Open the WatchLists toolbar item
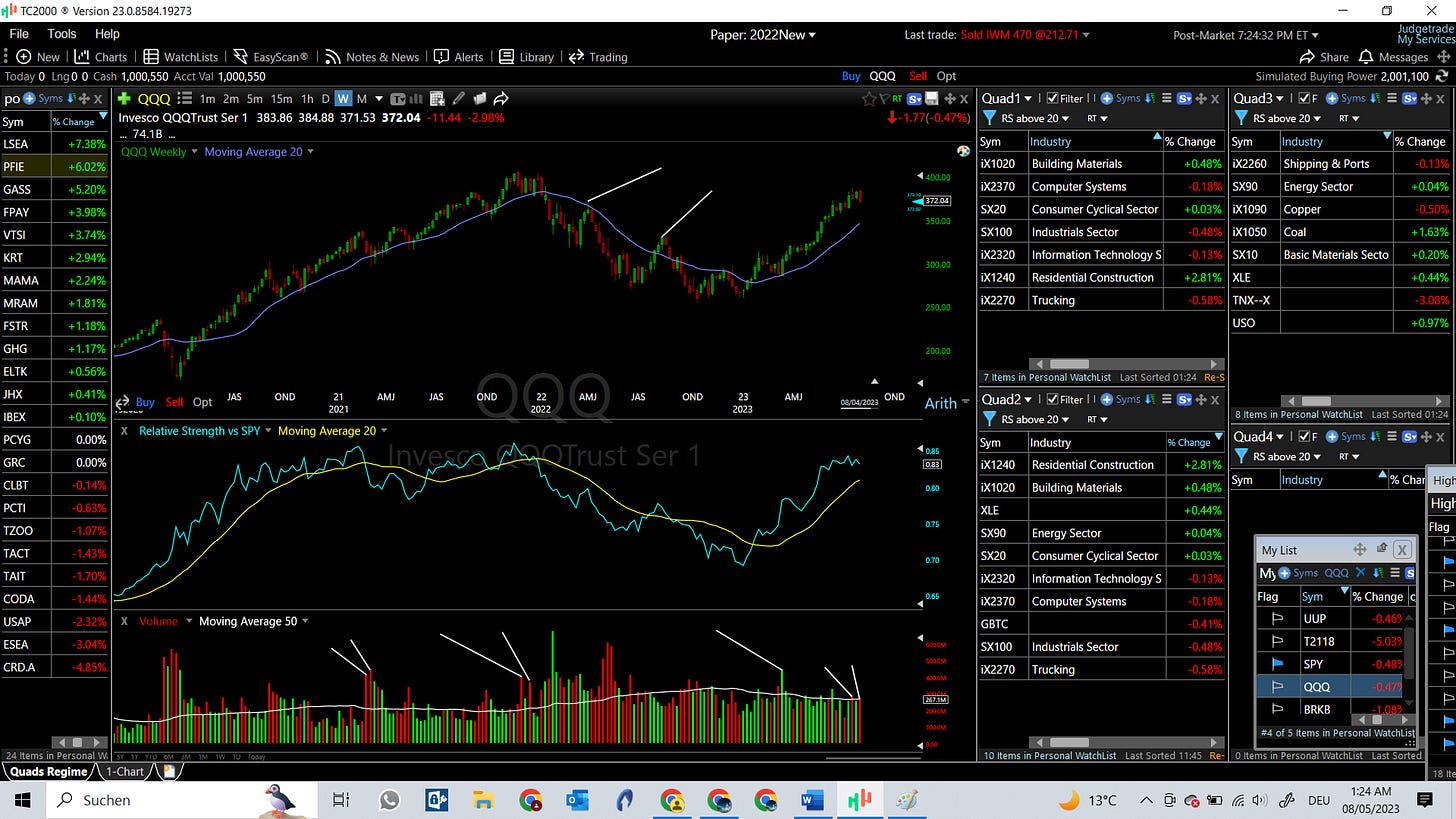1456x819 pixels. pyautogui.click(x=180, y=57)
